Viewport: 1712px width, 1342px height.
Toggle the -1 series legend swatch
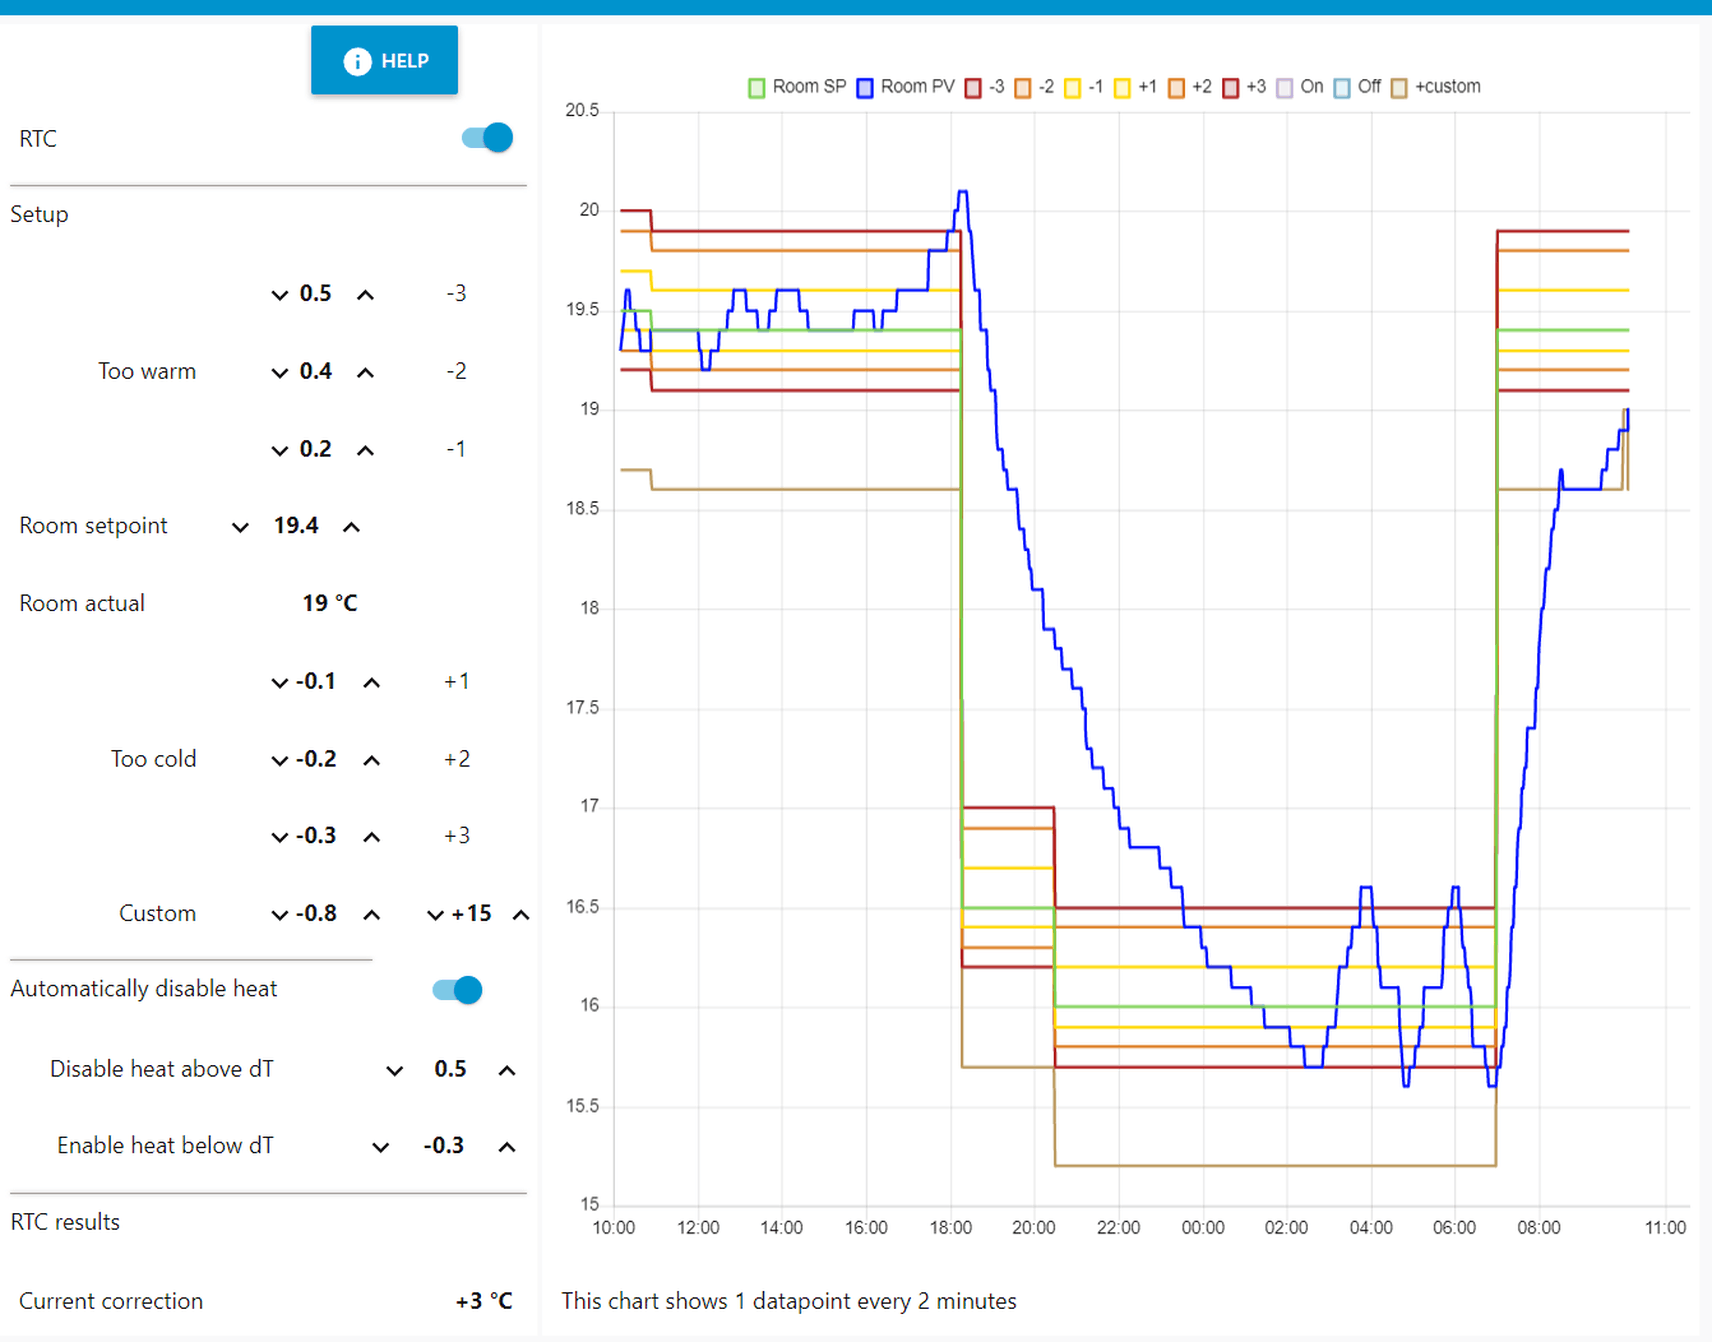point(1072,88)
